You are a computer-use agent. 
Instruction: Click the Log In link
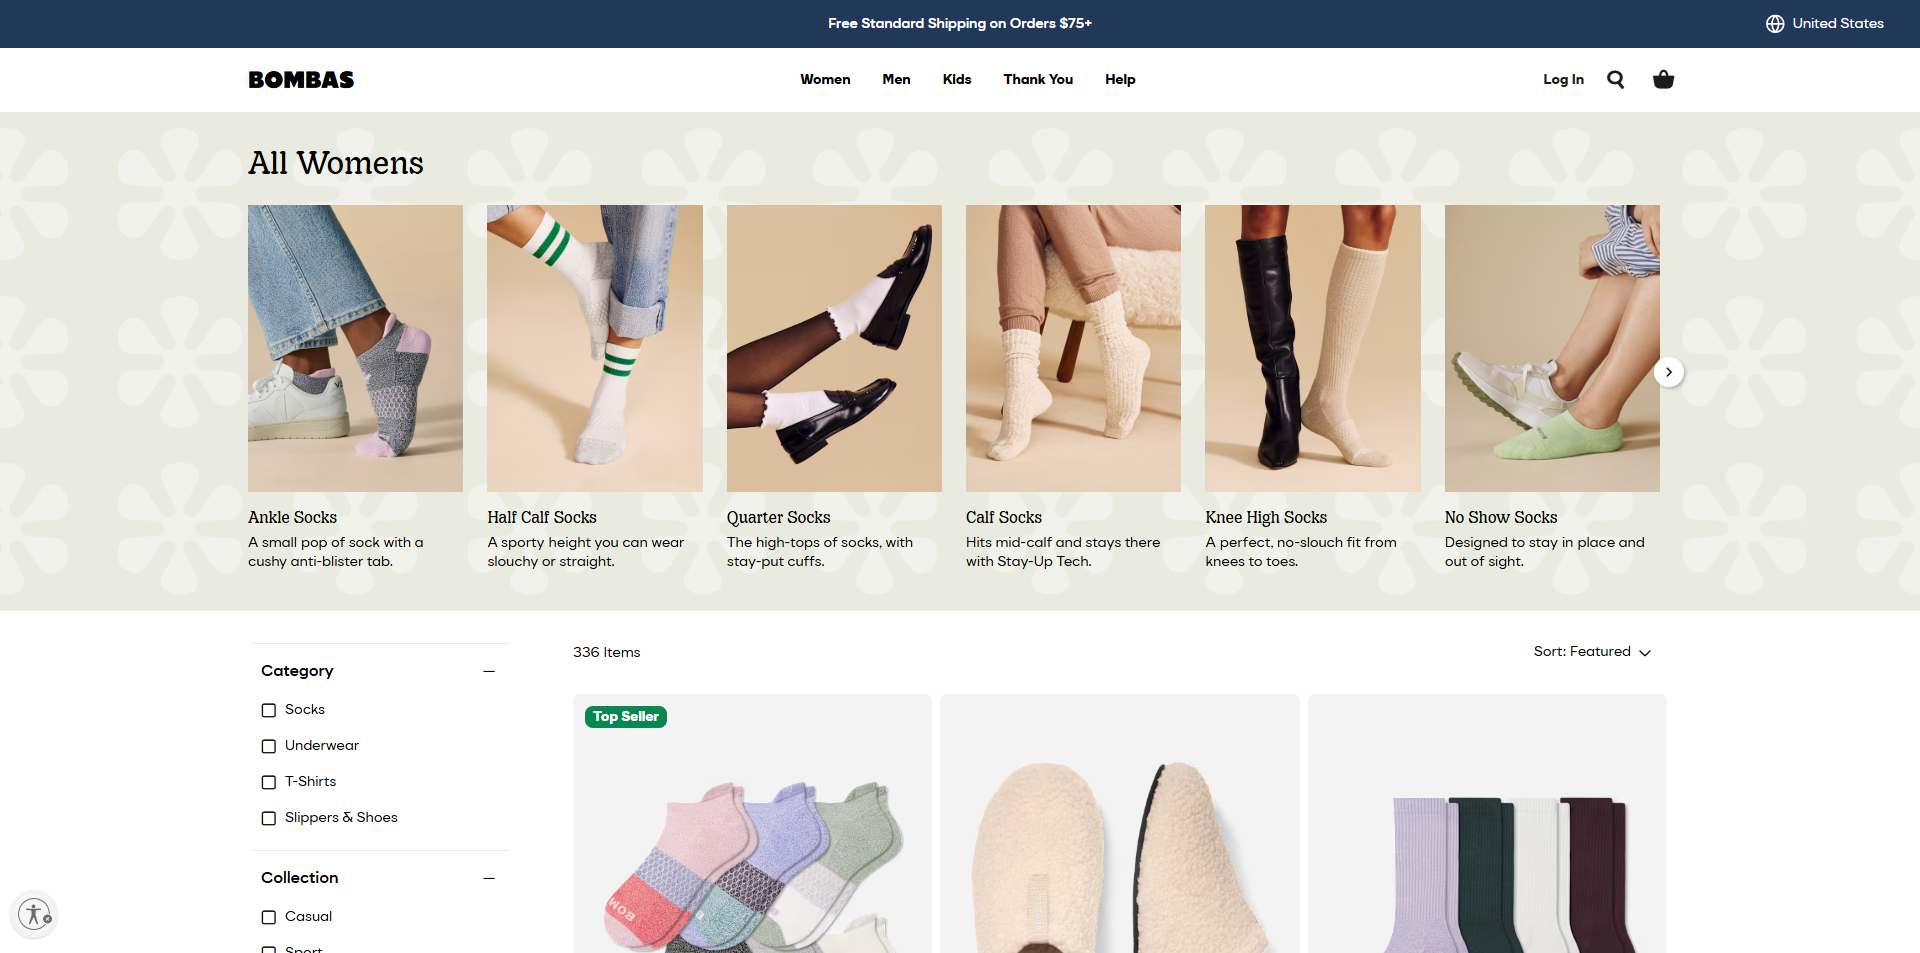point(1563,80)
